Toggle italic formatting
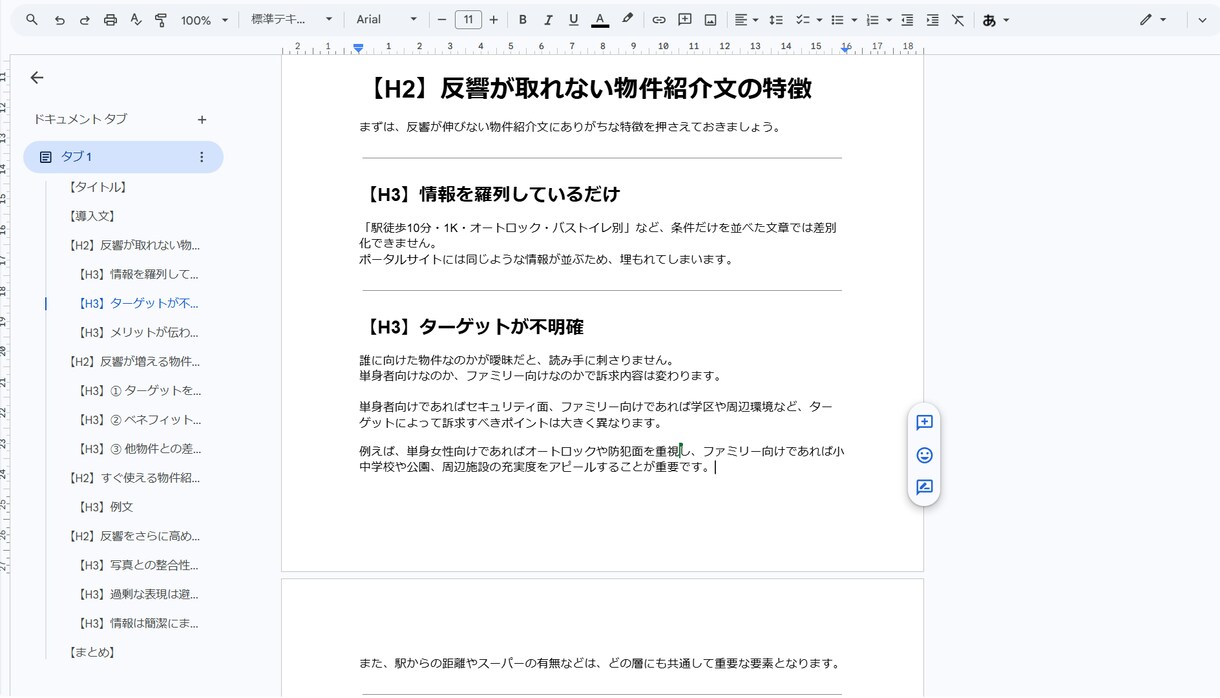The image size is (1220, 698). 548,20
